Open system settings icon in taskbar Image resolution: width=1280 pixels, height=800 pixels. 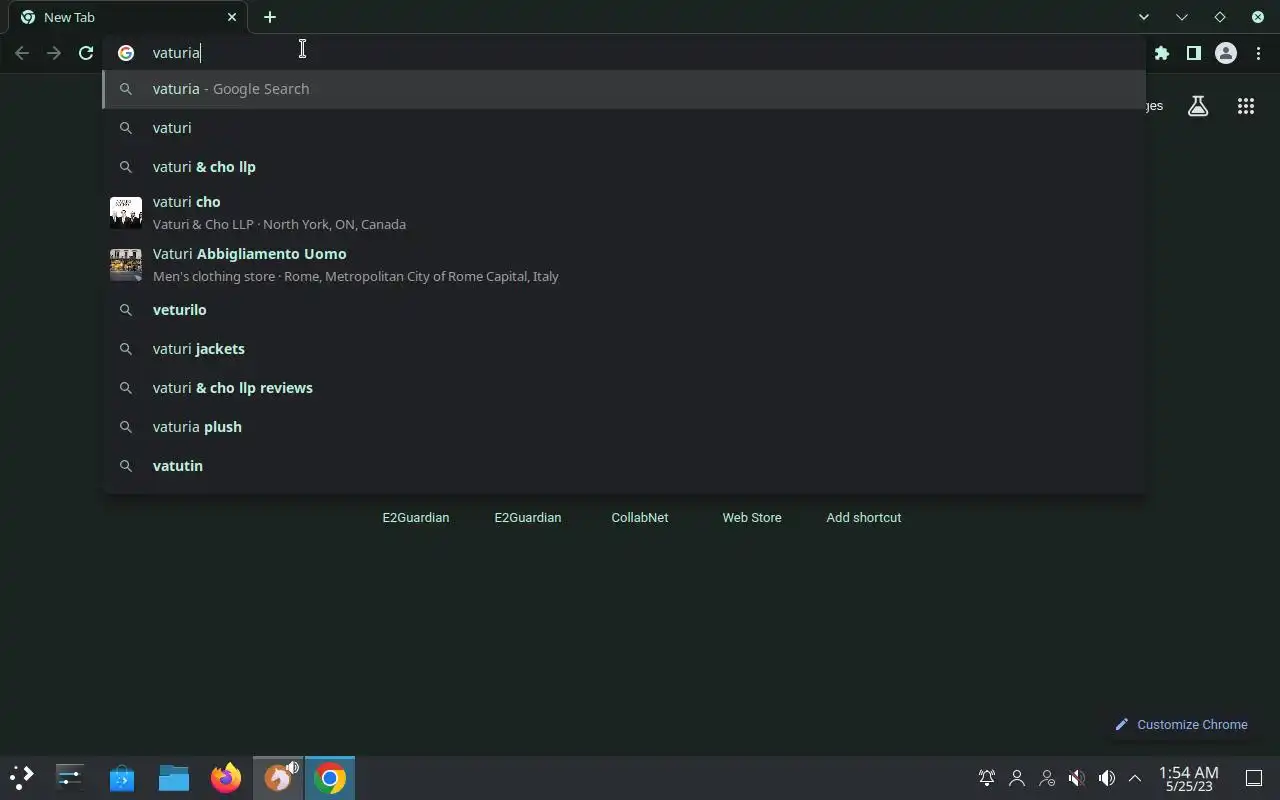click(x=70, y=777)
